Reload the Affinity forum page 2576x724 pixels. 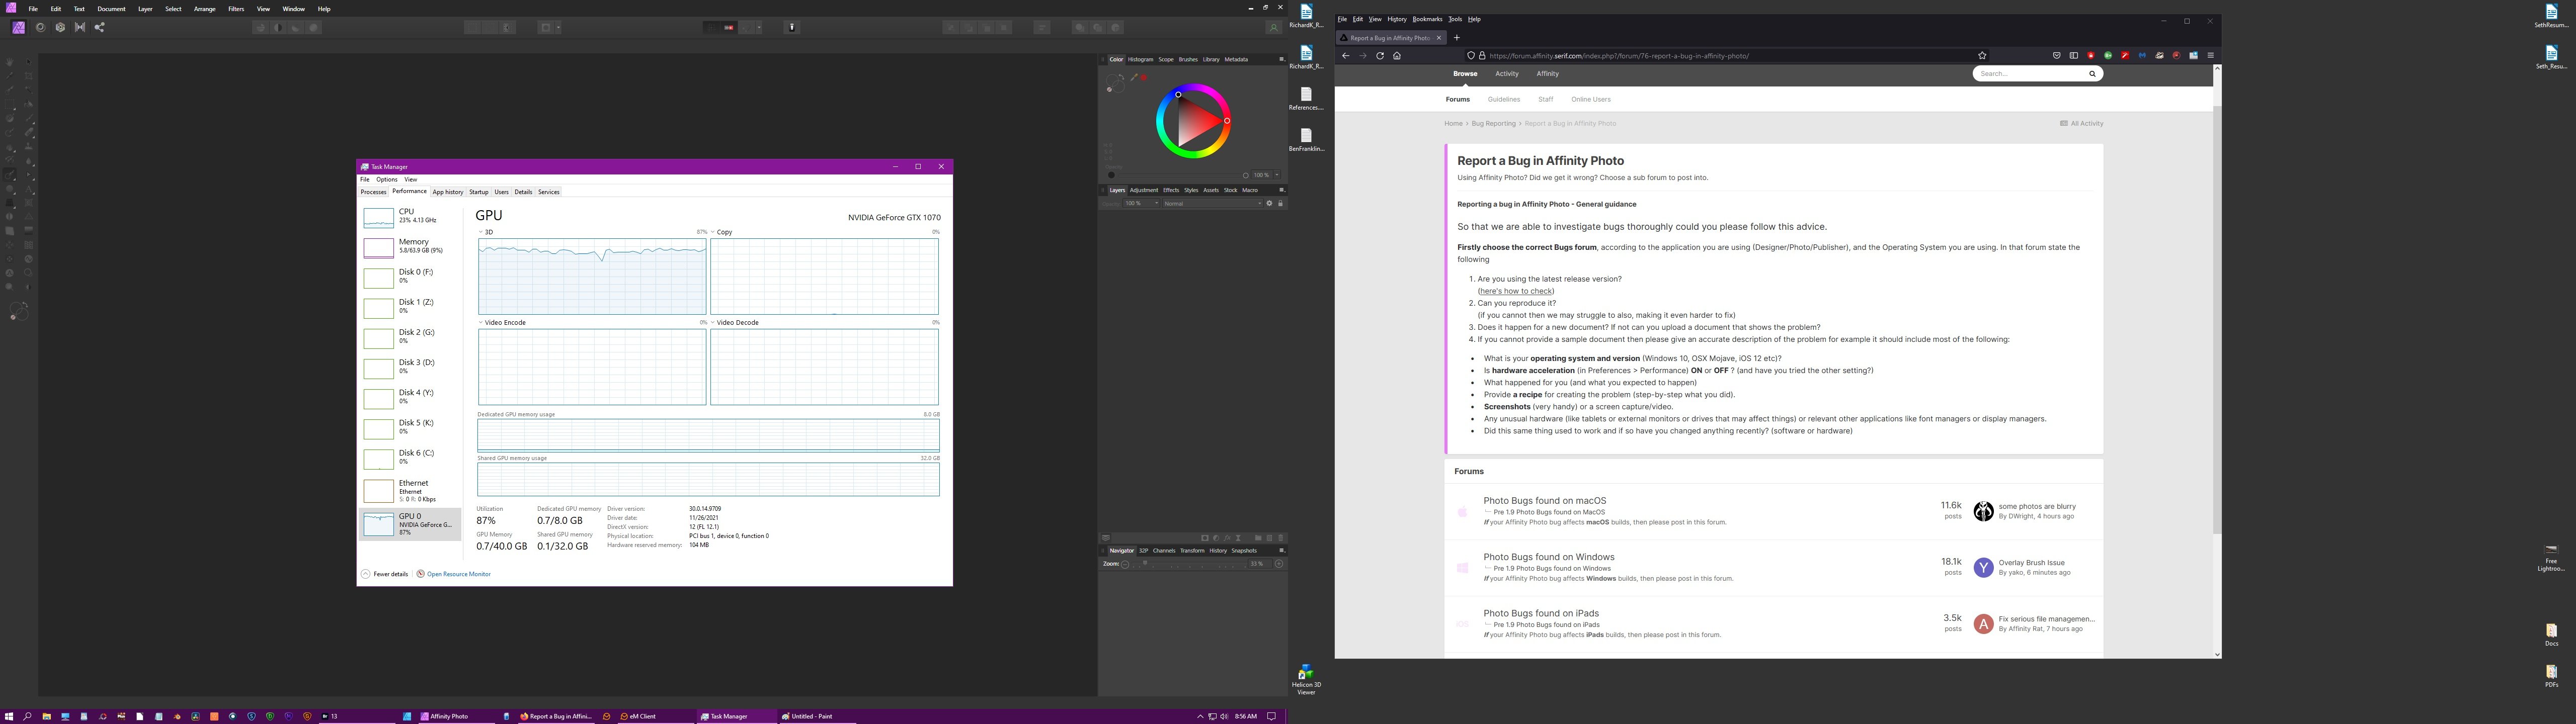(1380, 56)
